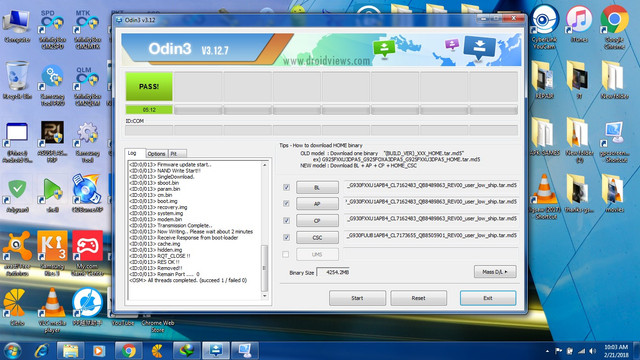Open File Explorer from the taskbar
This screenshot has height=360, width=640.
70,351
